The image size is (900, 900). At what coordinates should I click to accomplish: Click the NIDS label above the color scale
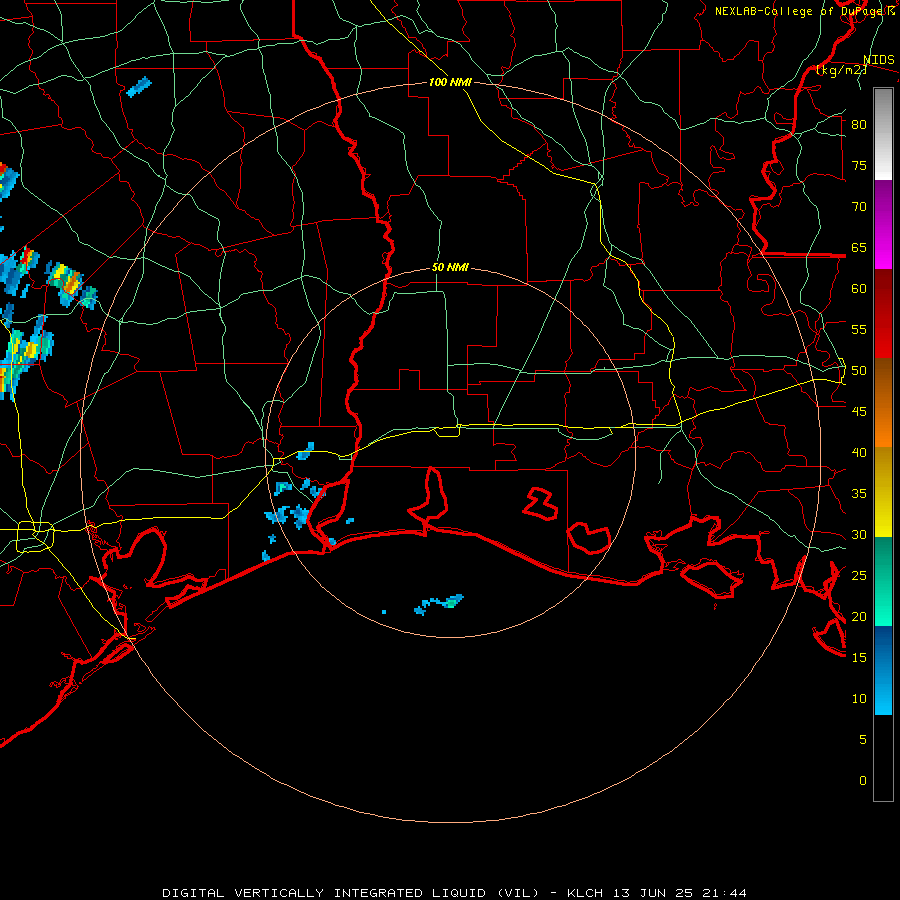coord(878,60)
